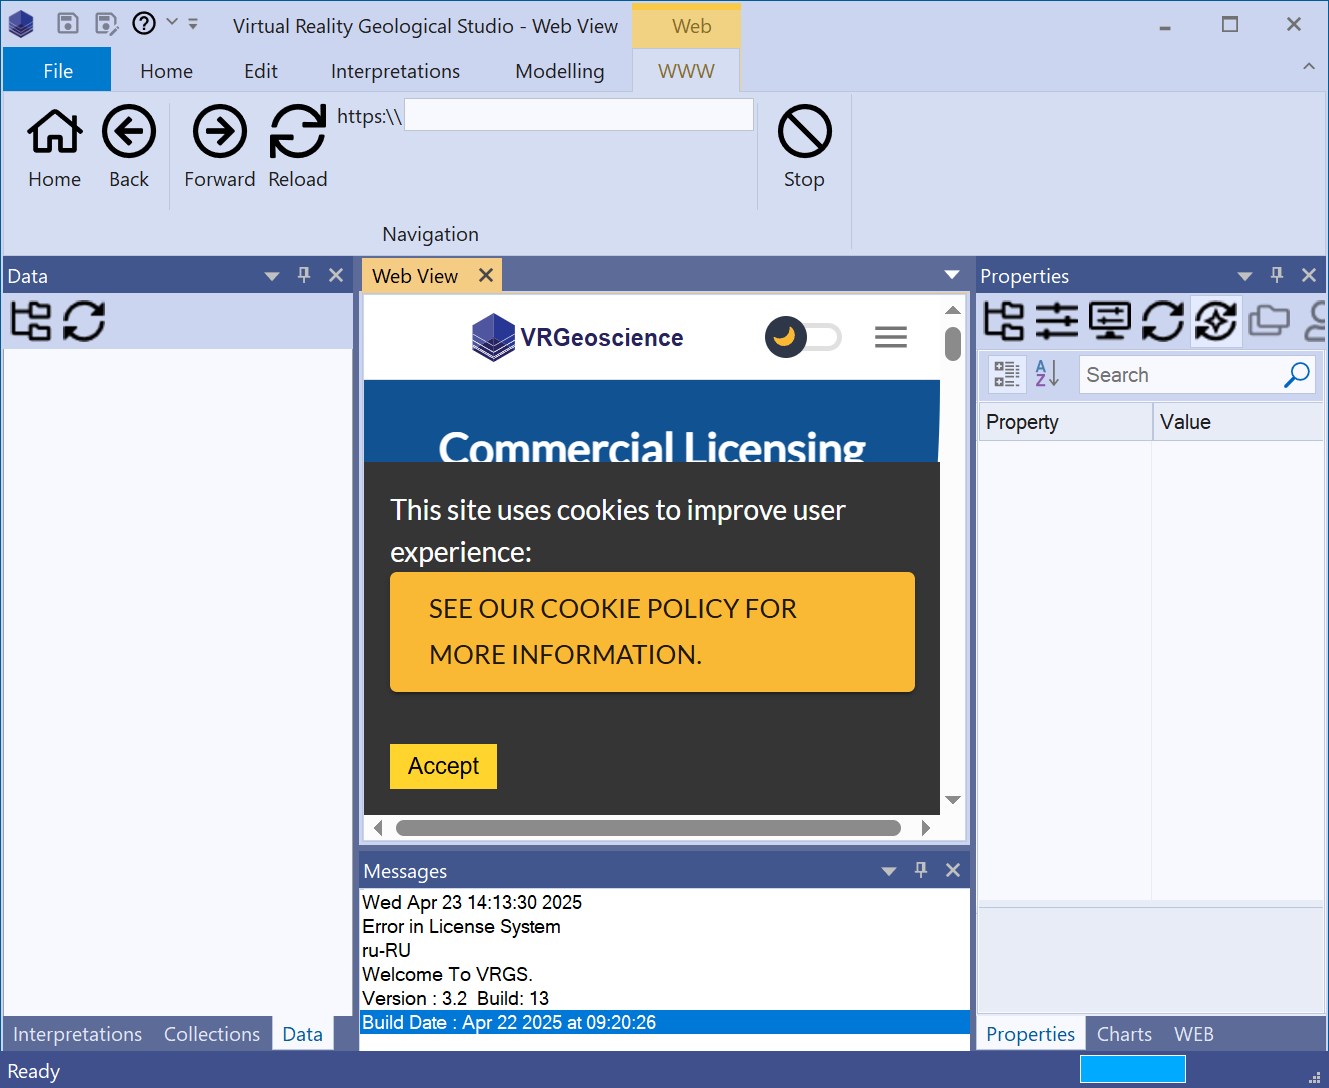Select the Error in License System message
The width and height of the screenshot is (1329, 1088).
coord(664,926)
